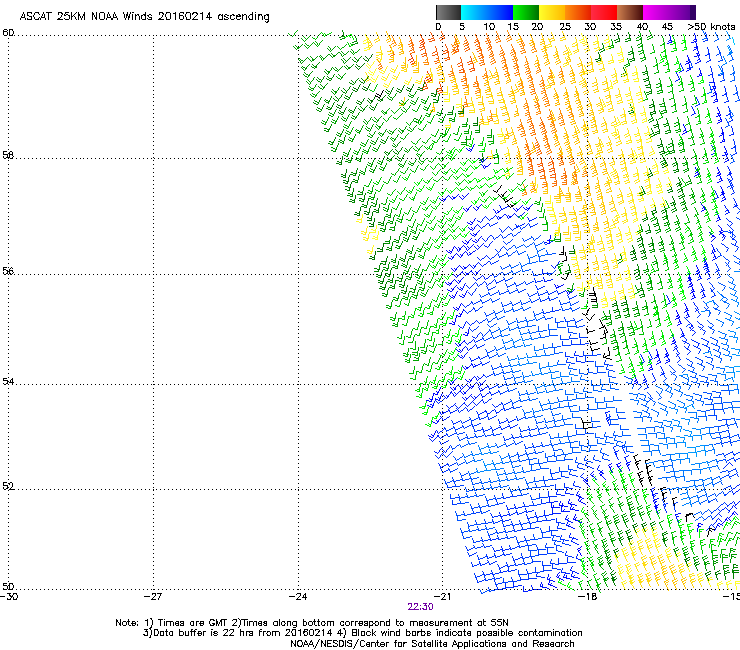
Task: Click the longitude label '-18'
Action: pyautogui.click(x=587, y=597)
